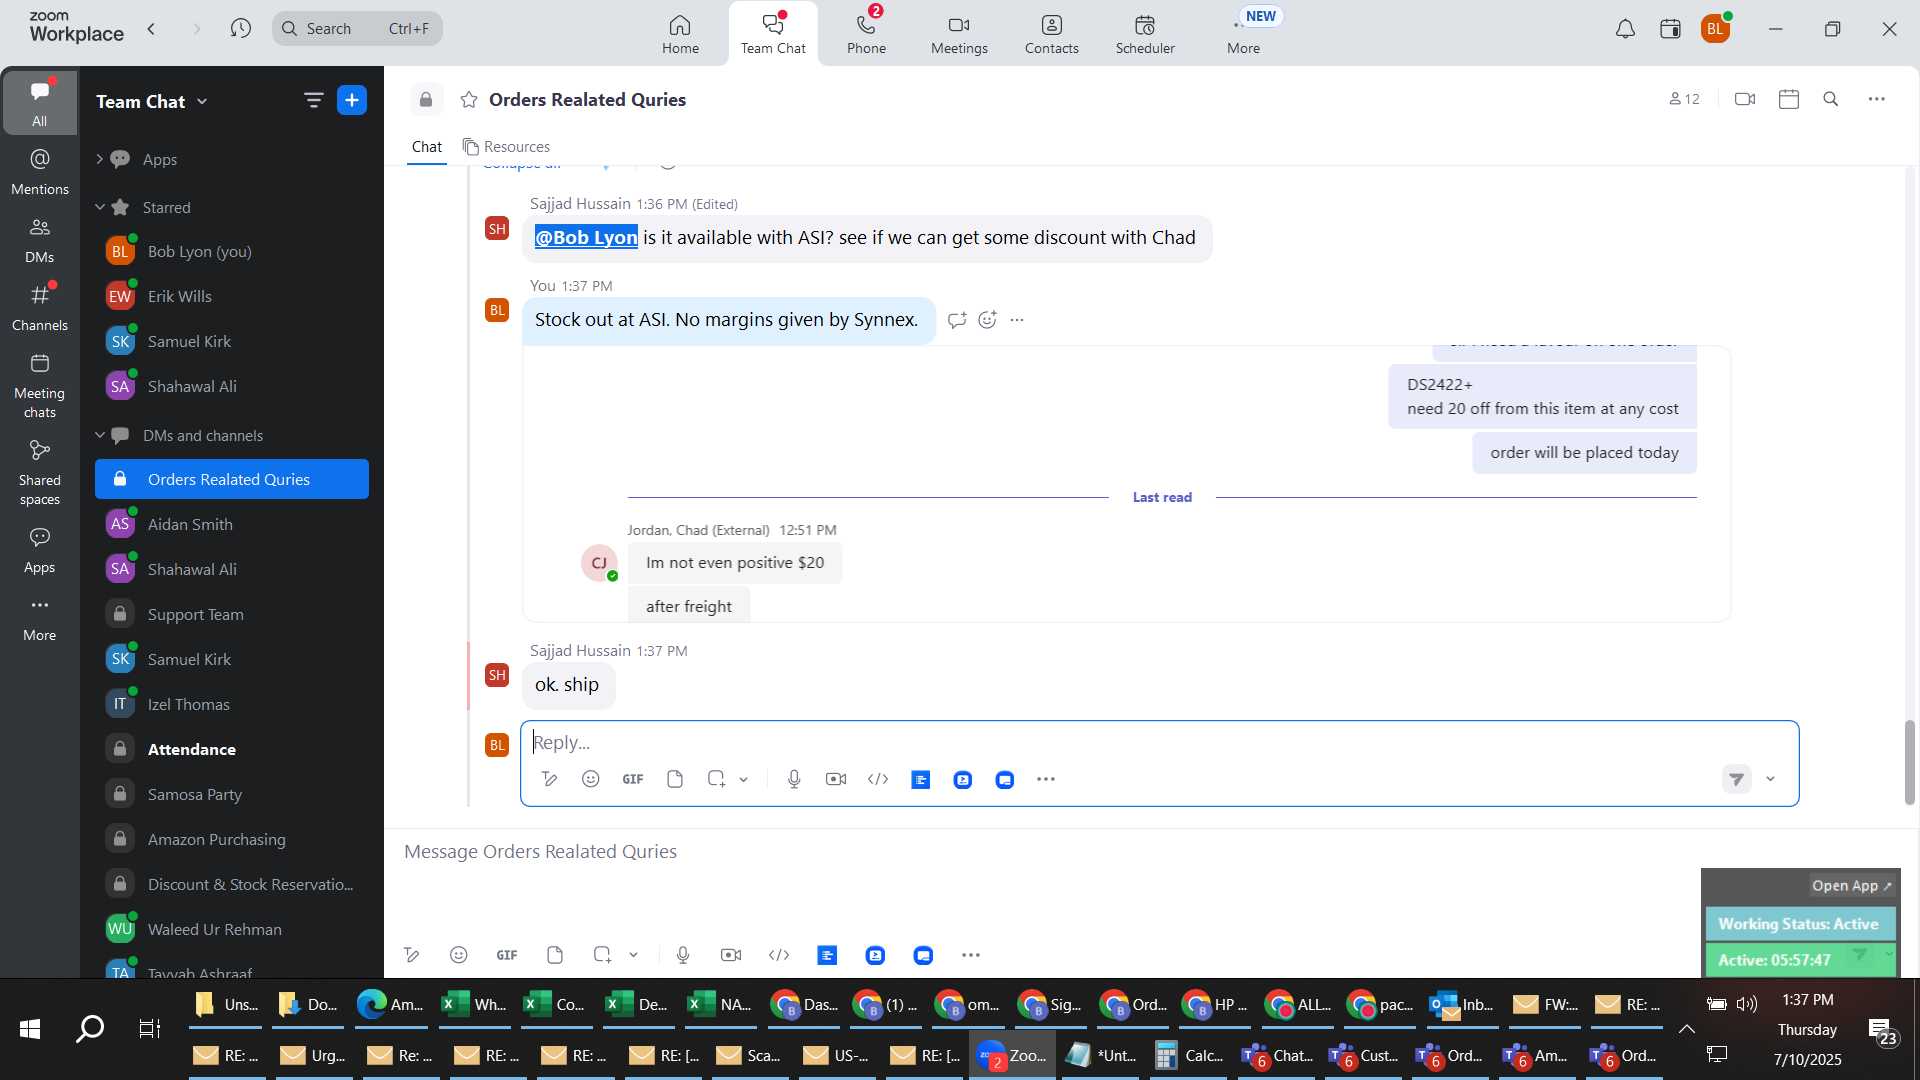Click the Search box in top bar
The image size is (1920, 1080).
[357, 28]
